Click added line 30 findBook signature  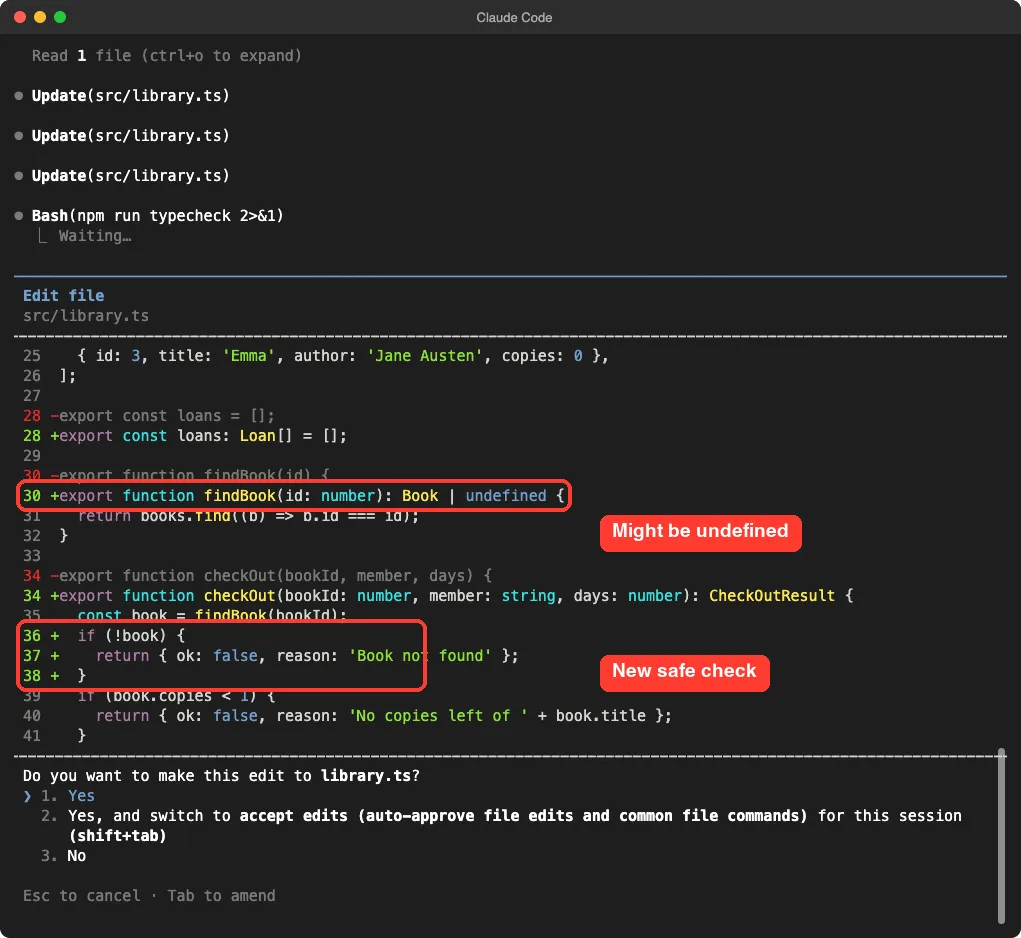click(294, 495)
